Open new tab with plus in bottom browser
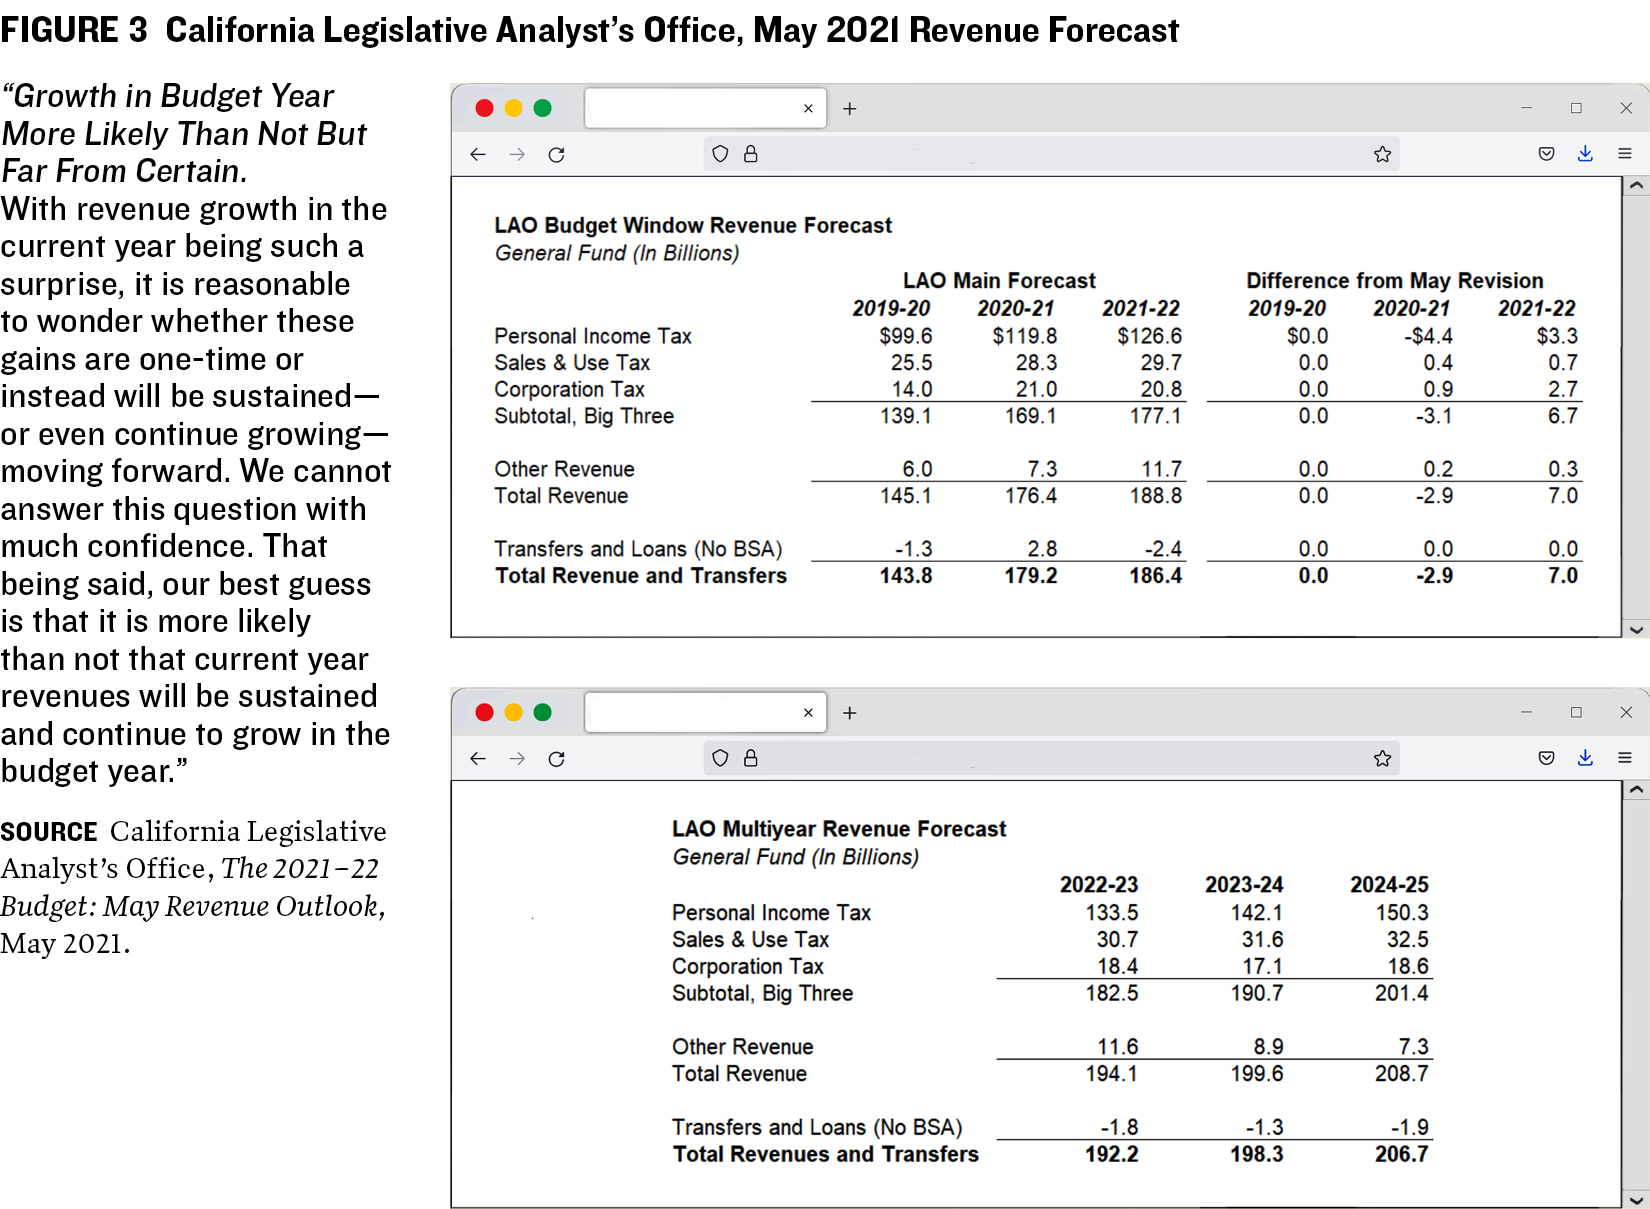This screenshot has width=1650, height=1209. (850, 713)
